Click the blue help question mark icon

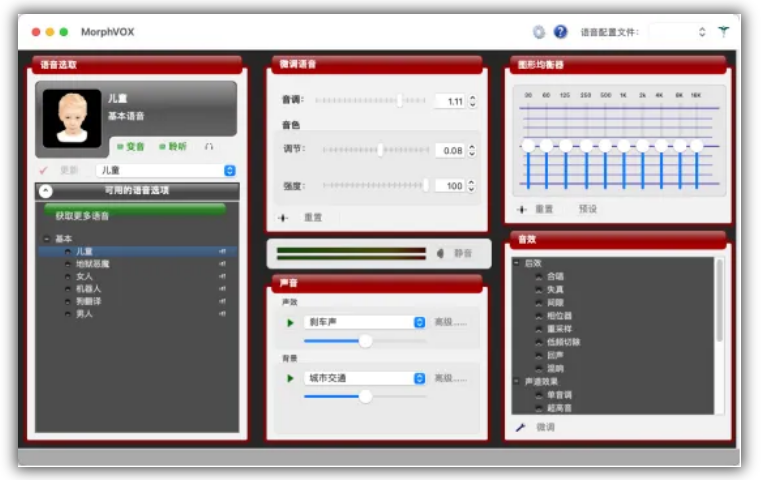tap(560, 32)
